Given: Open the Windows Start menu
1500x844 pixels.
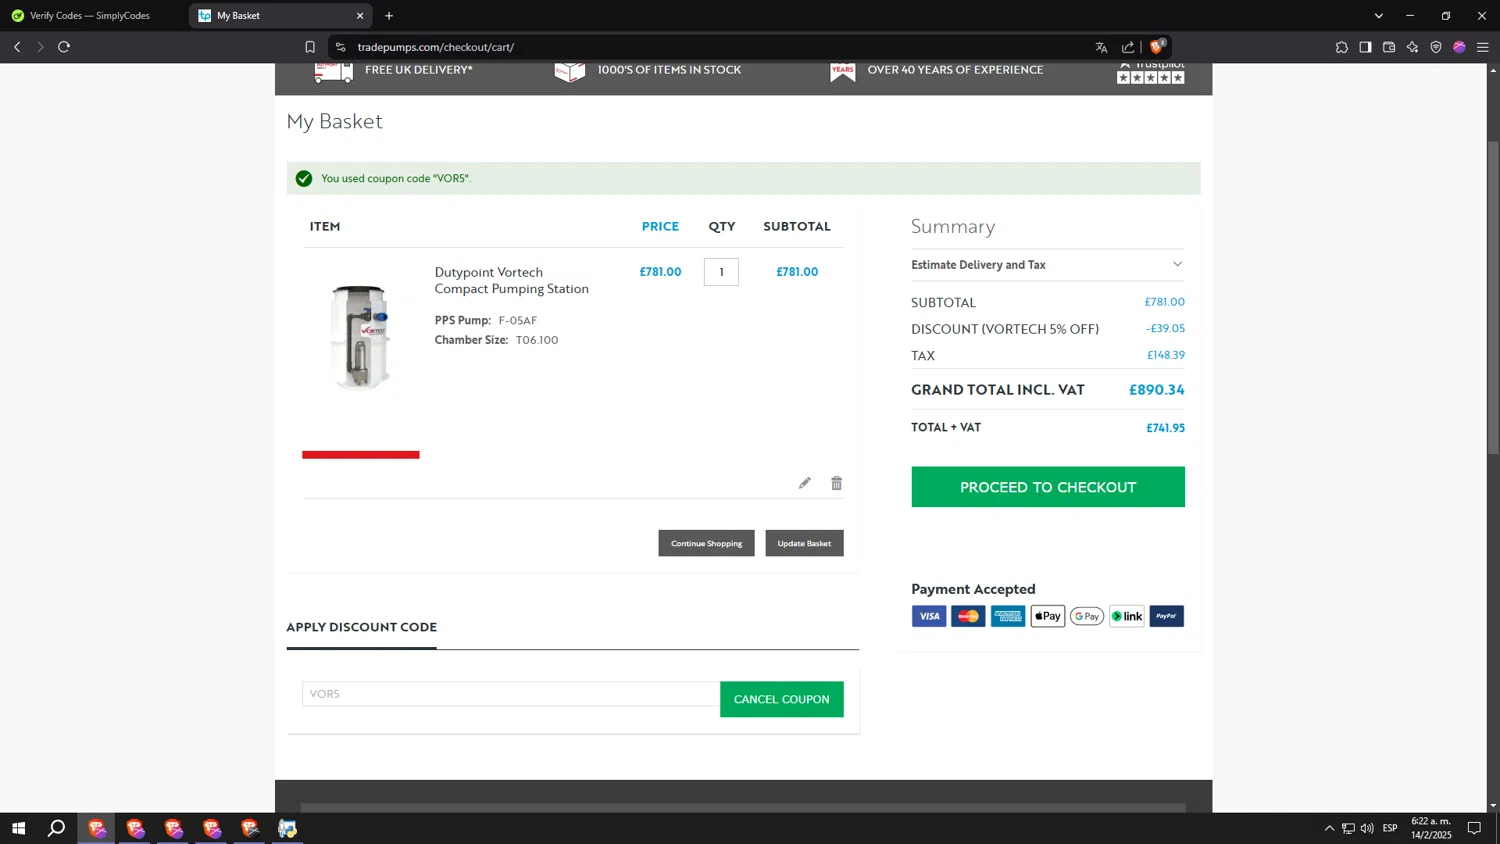Looking at the screenshot, I should (18, 828).
